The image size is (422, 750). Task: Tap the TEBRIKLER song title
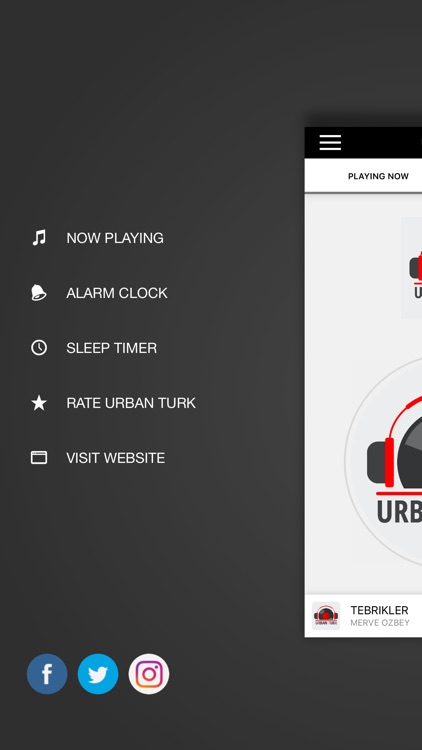pos(379,610)
